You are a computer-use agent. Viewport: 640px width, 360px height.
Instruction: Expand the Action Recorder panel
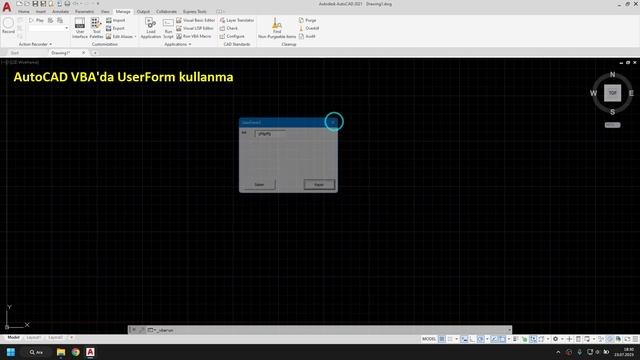[35, 44]
